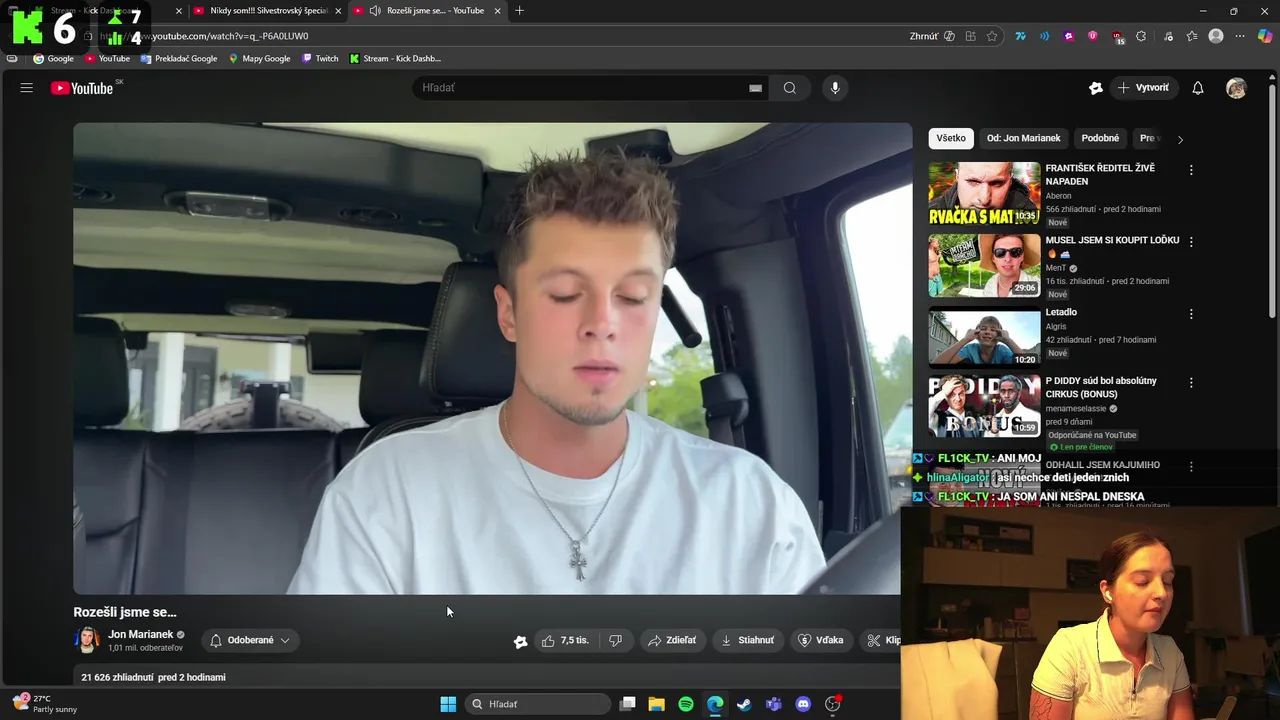
Task: Open Edge browser profile icon
Action: [x=1216, y=36]
